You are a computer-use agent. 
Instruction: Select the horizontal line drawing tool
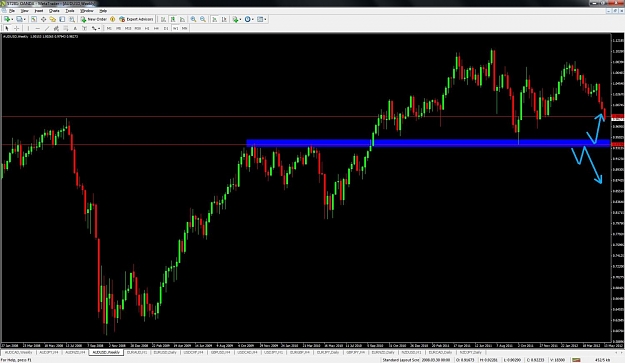coord(37,28)
